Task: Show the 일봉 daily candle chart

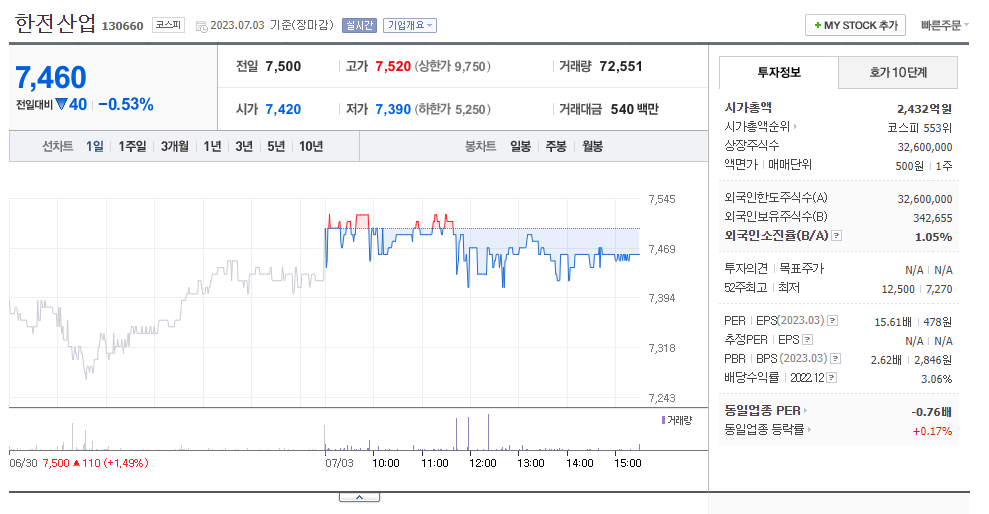Action: (520, 146)
